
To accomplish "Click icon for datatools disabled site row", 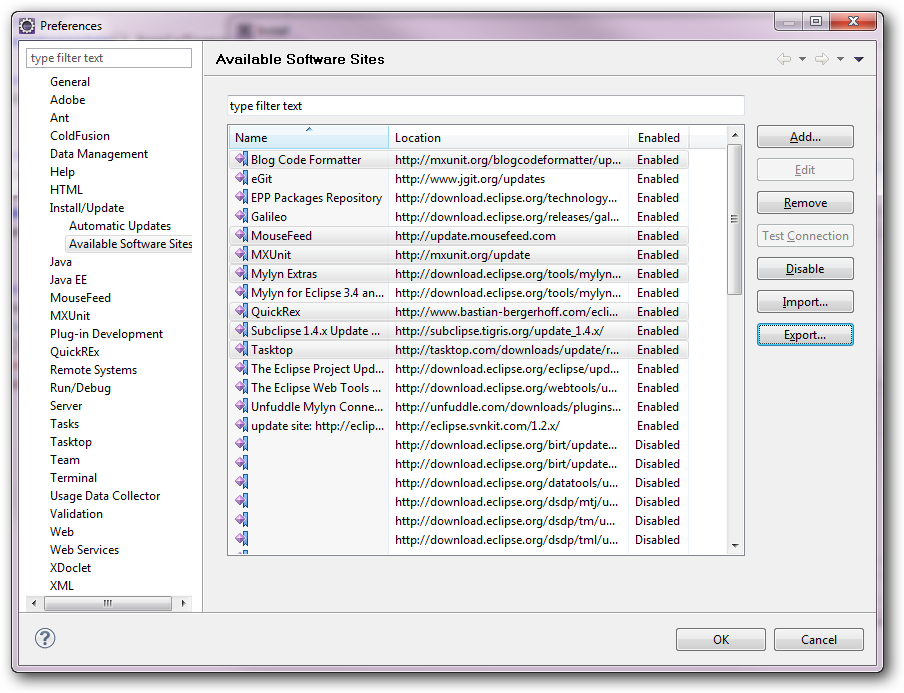I will point(242,483).
